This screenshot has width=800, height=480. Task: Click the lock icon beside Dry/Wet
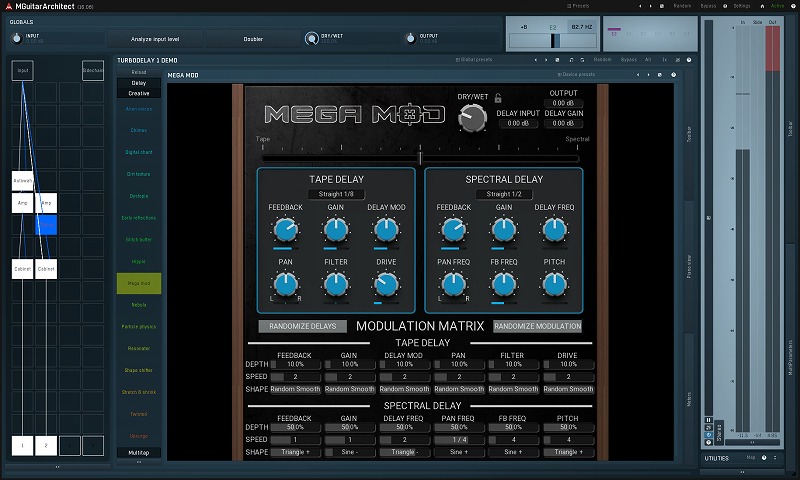pyautogui.click(x=497, y=98)
